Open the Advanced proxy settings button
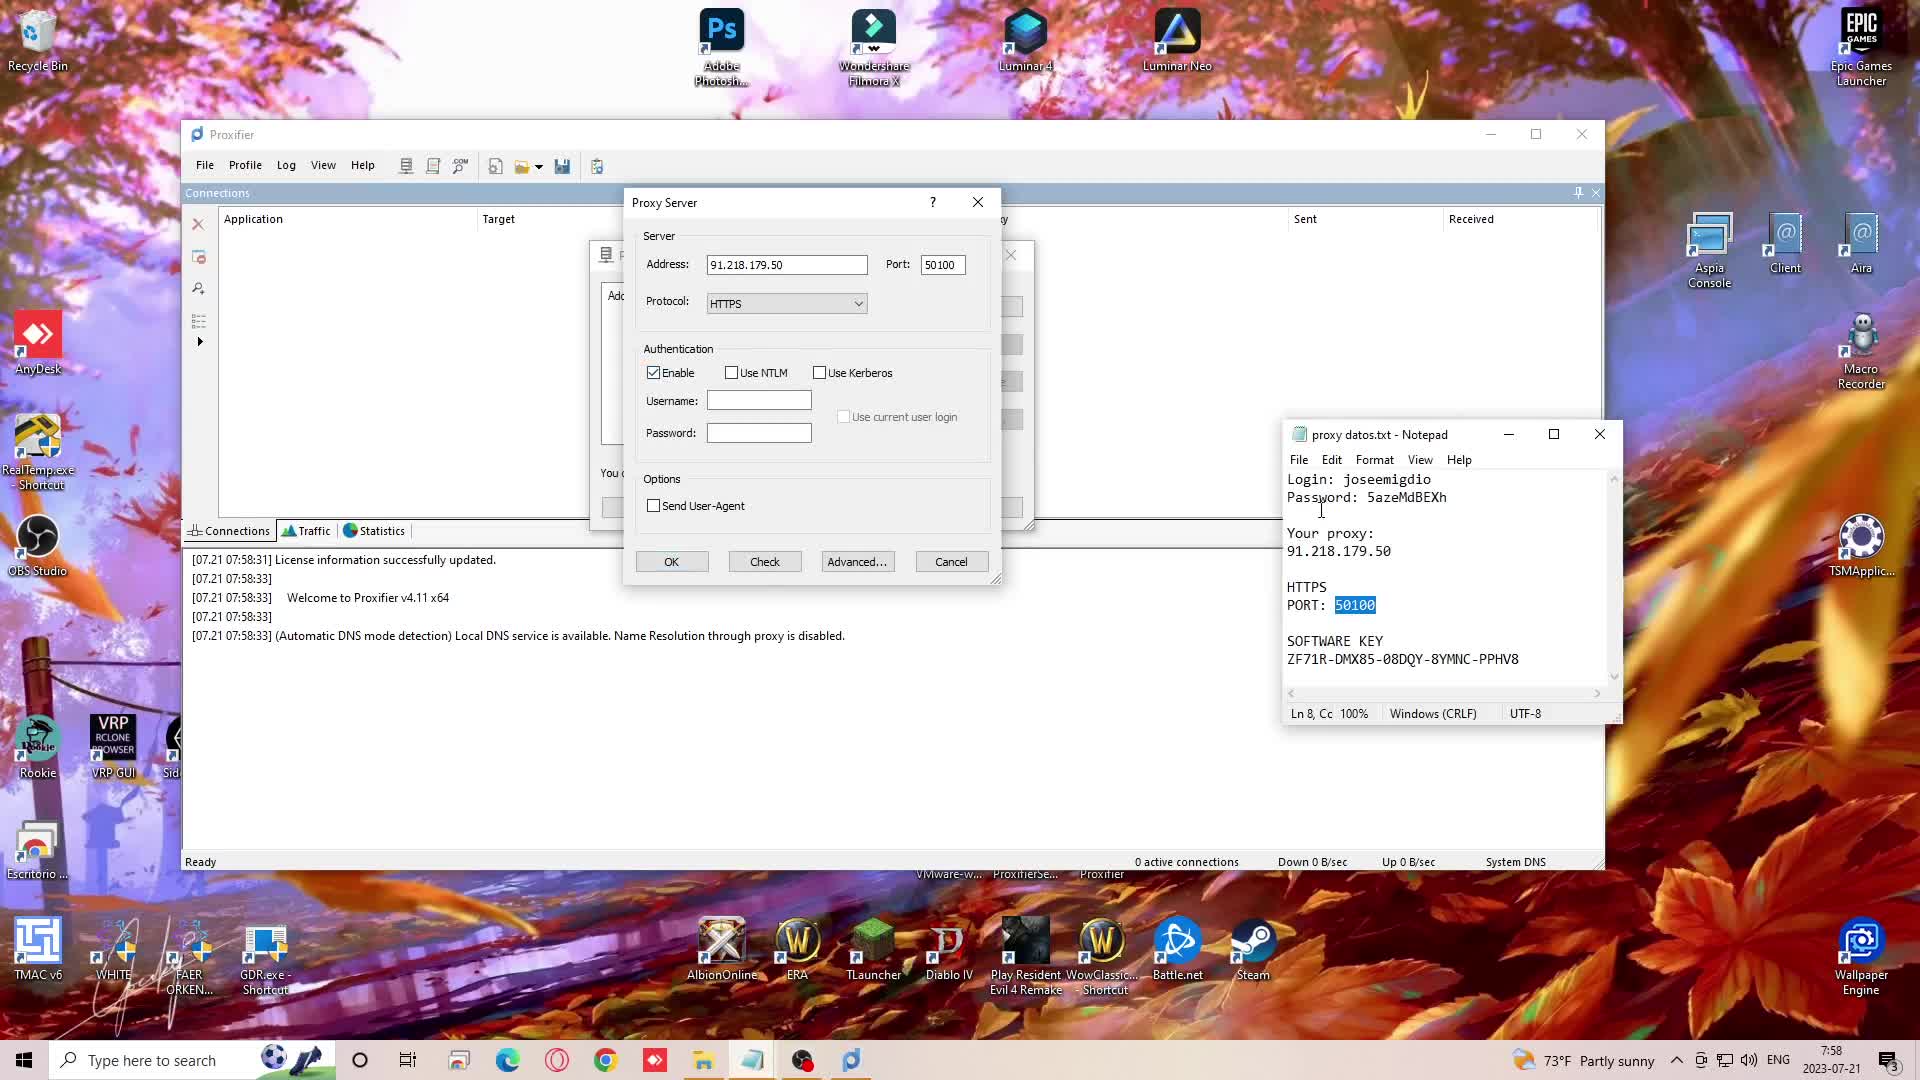 pos(857,561)
